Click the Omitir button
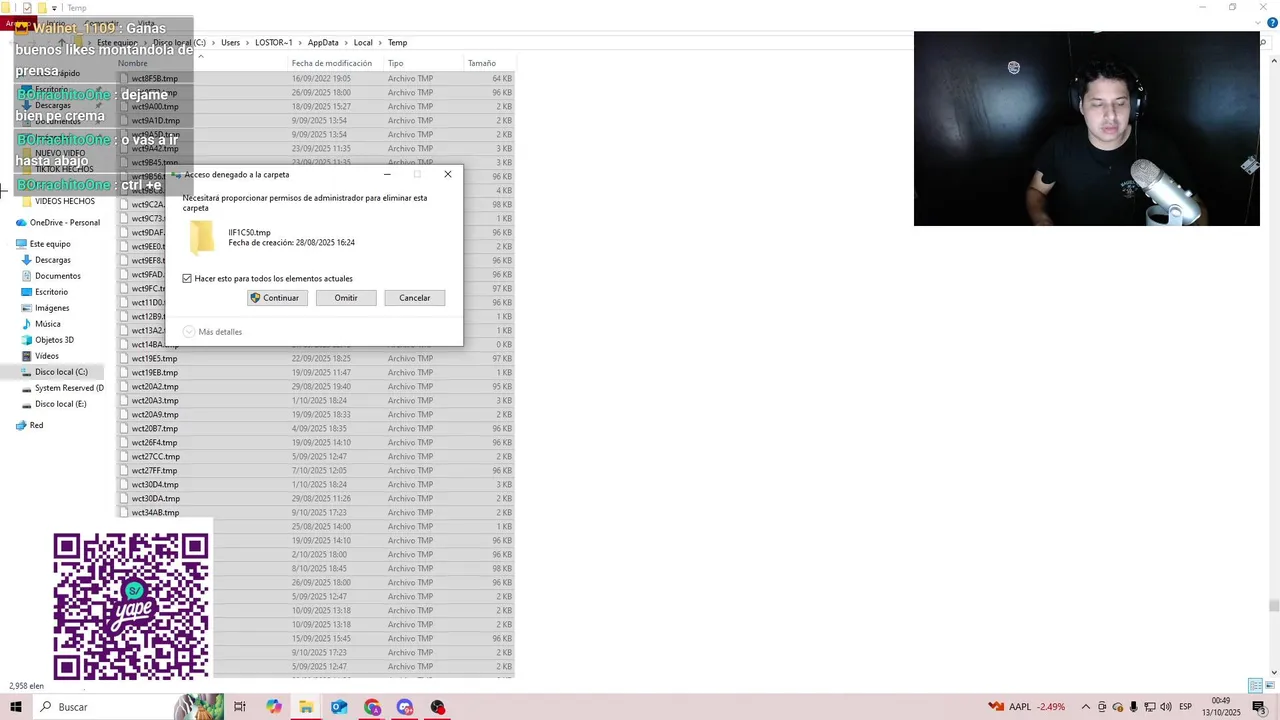The image size is (1280, 720). 346,298
